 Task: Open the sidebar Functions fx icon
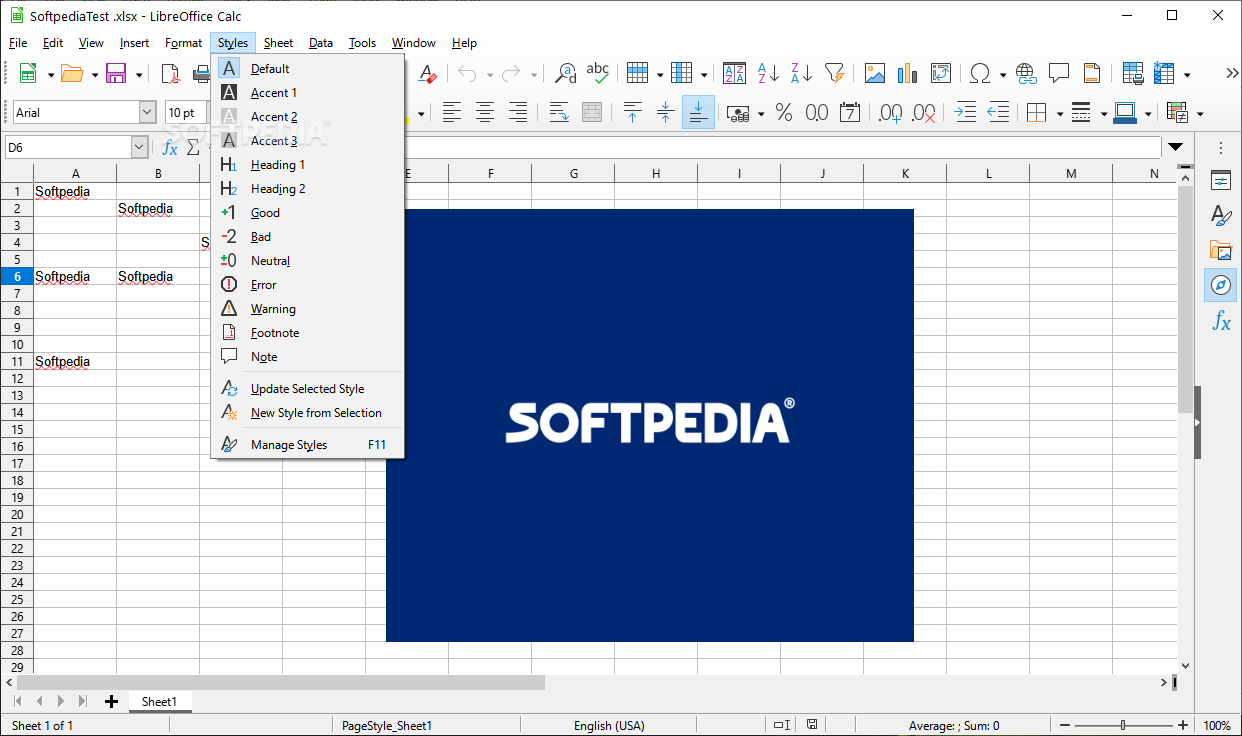coord(1221,321)
